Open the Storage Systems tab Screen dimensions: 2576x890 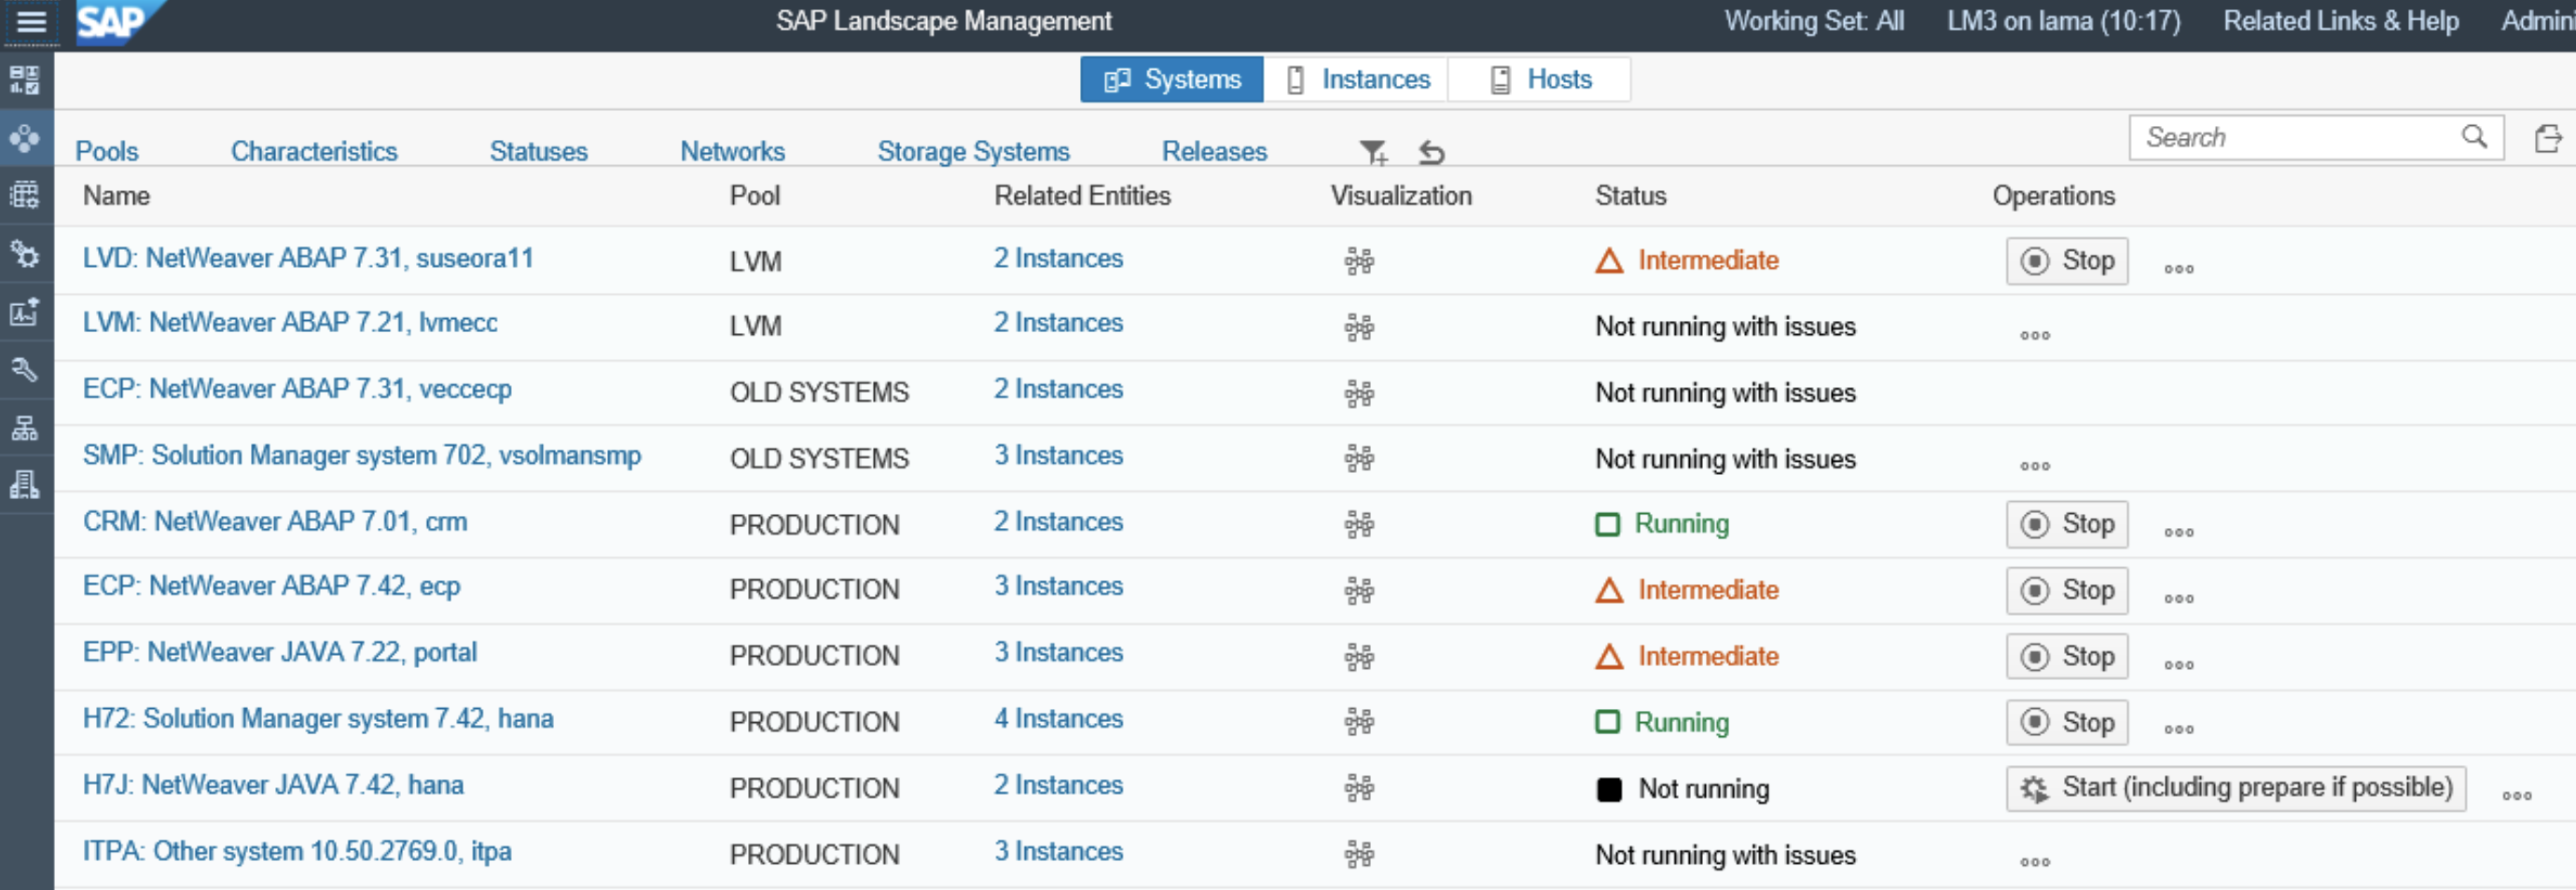[973, 151]
